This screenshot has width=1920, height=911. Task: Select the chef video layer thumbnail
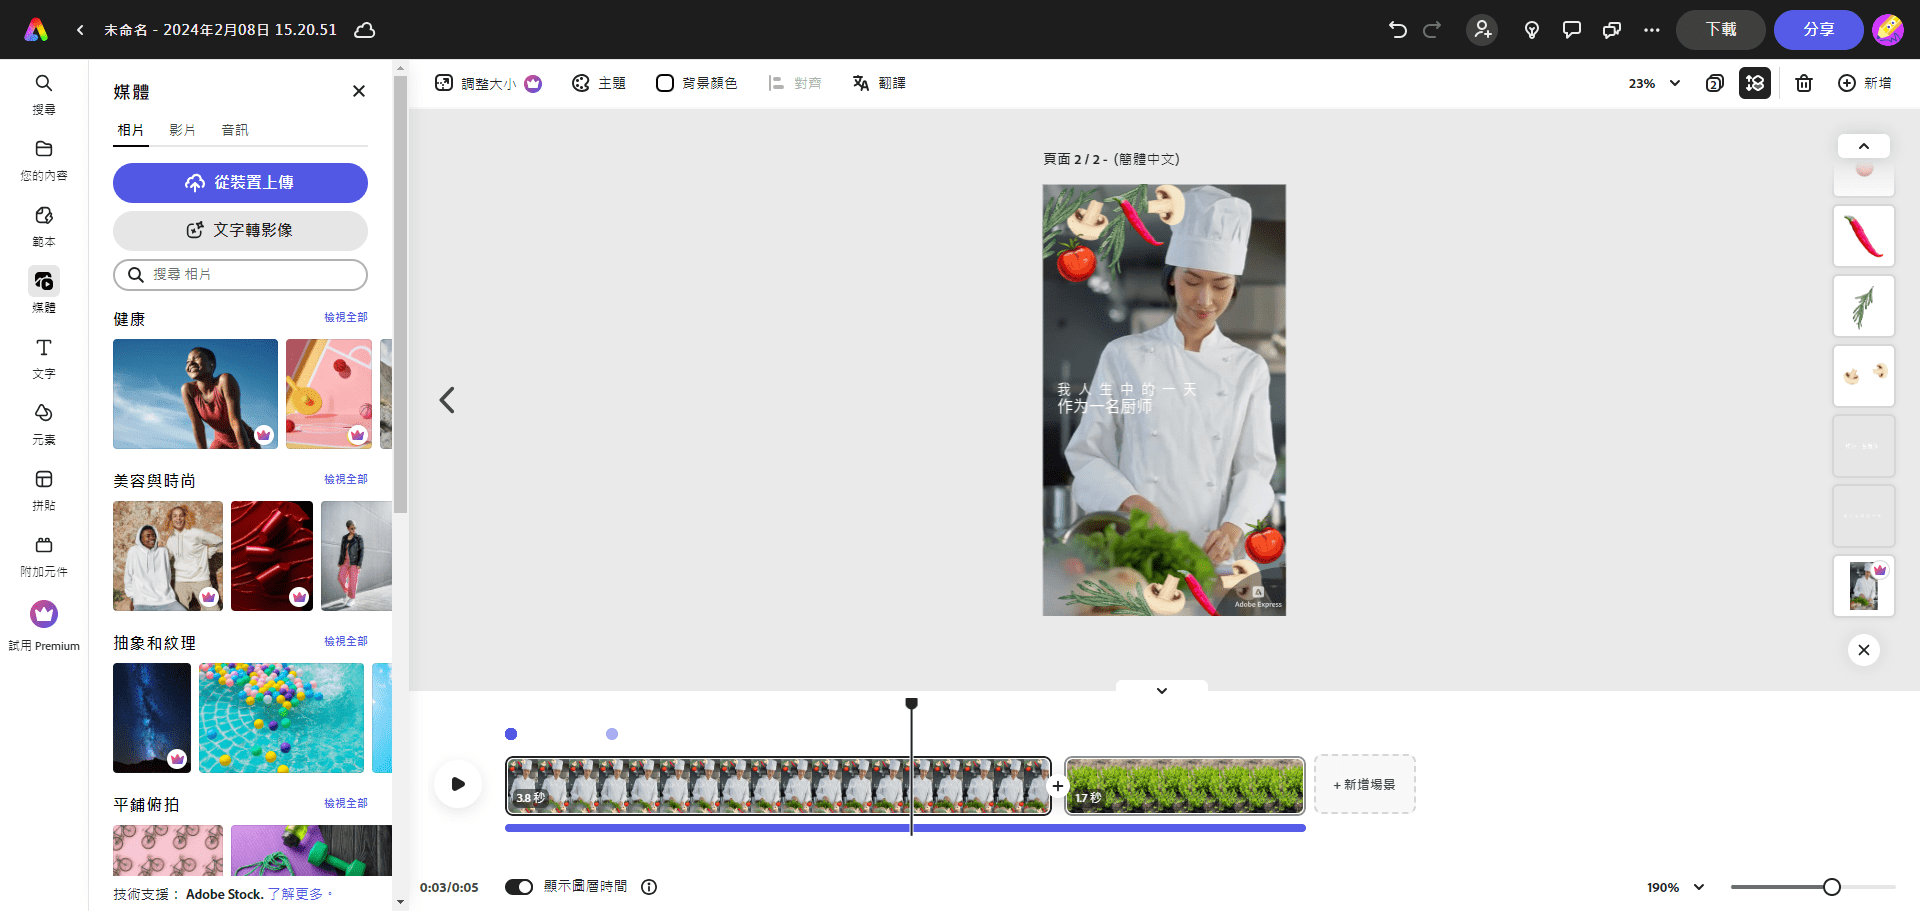point(1864,586)
